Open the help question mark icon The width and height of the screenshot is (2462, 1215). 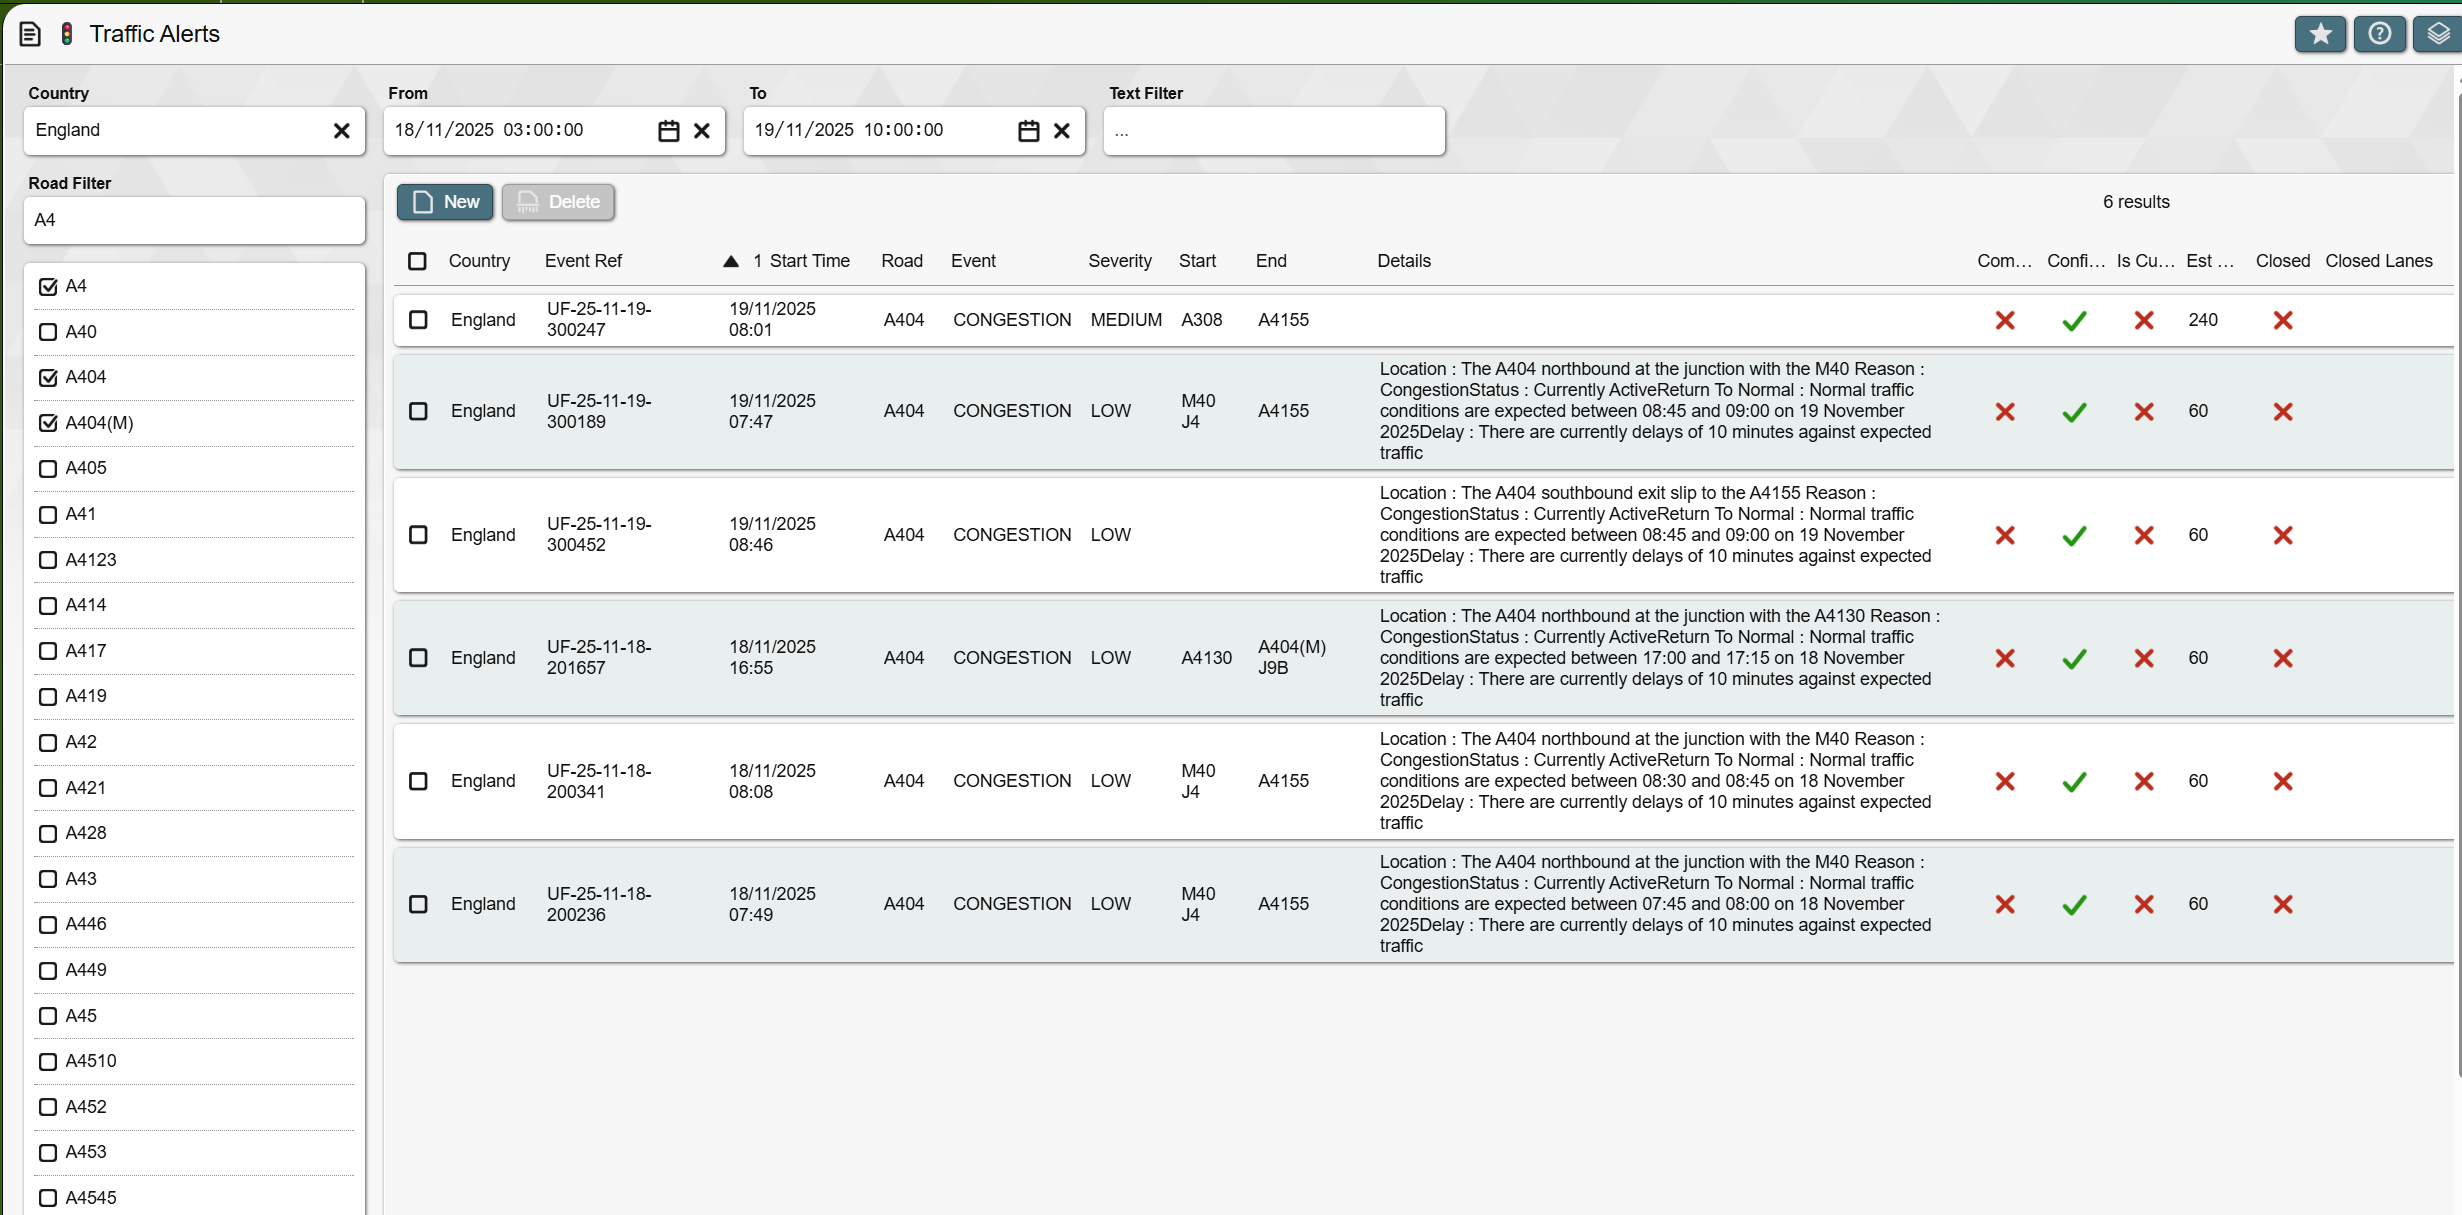tap(2379, 35)
